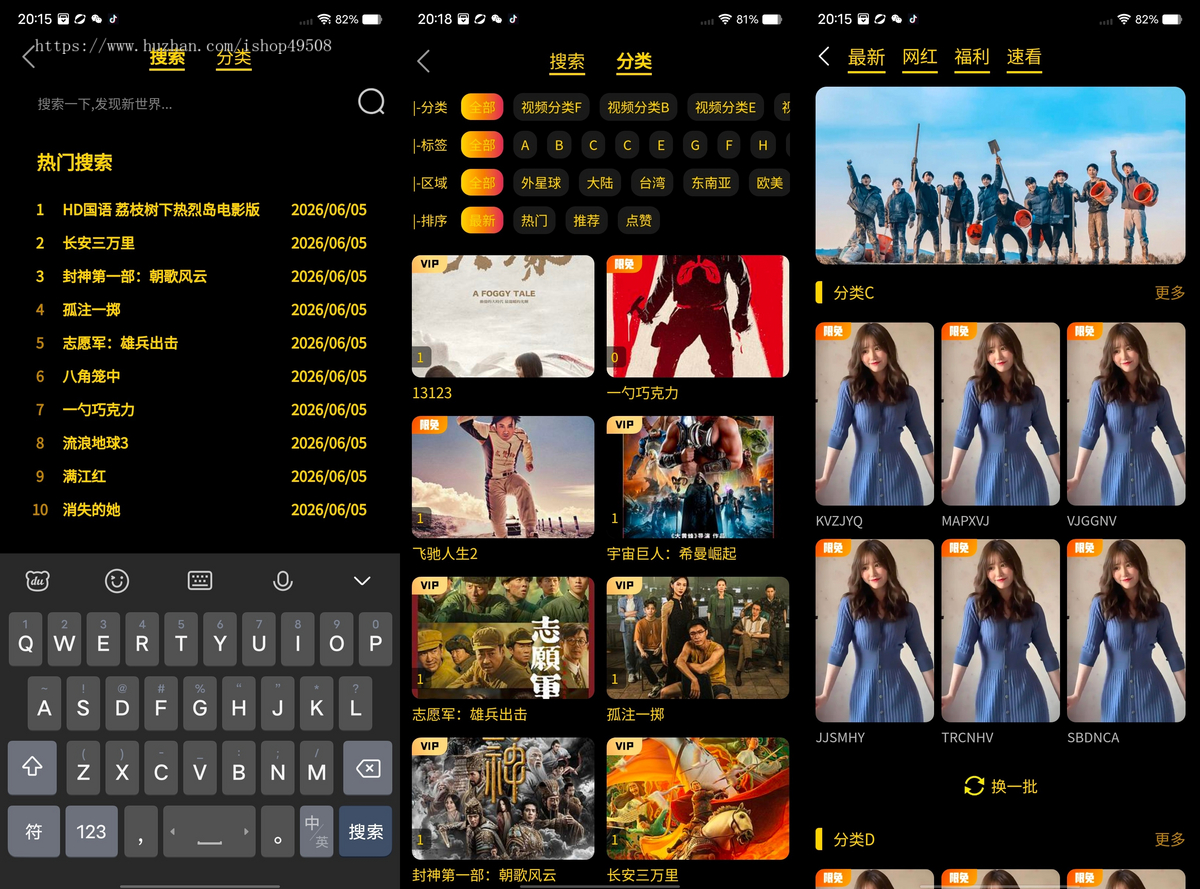Open 搜索 tab on the category filter screen
This screenshot has height=889, width=1200.
tap(567, 62)
